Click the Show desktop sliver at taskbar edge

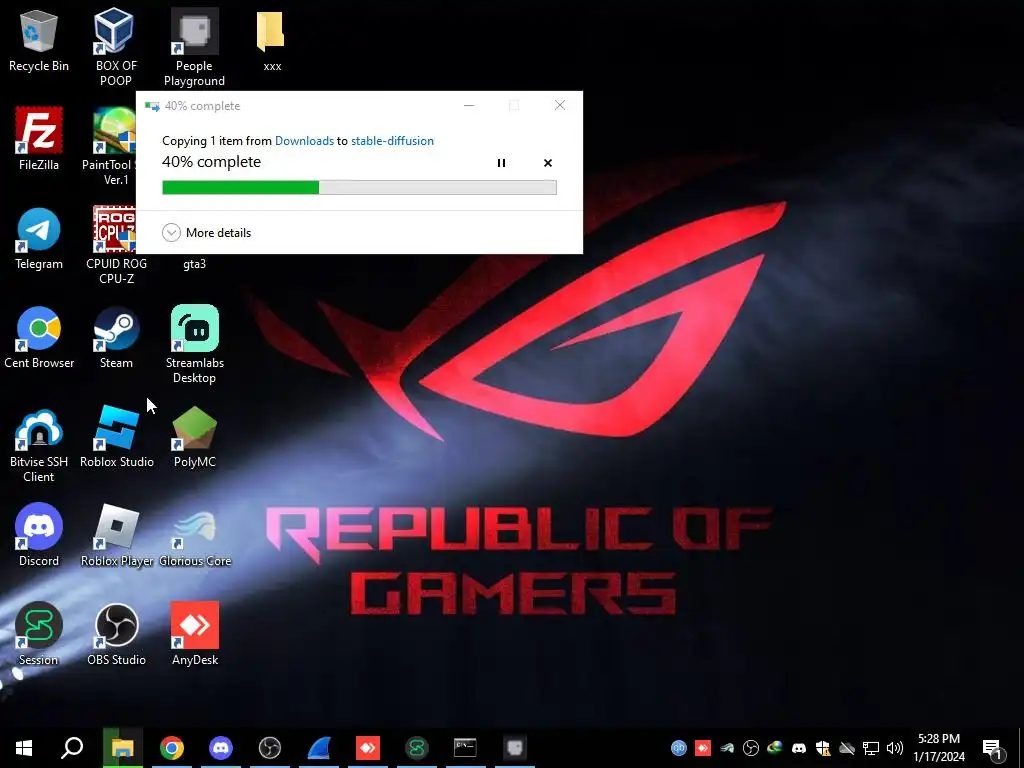point(1021,748)
